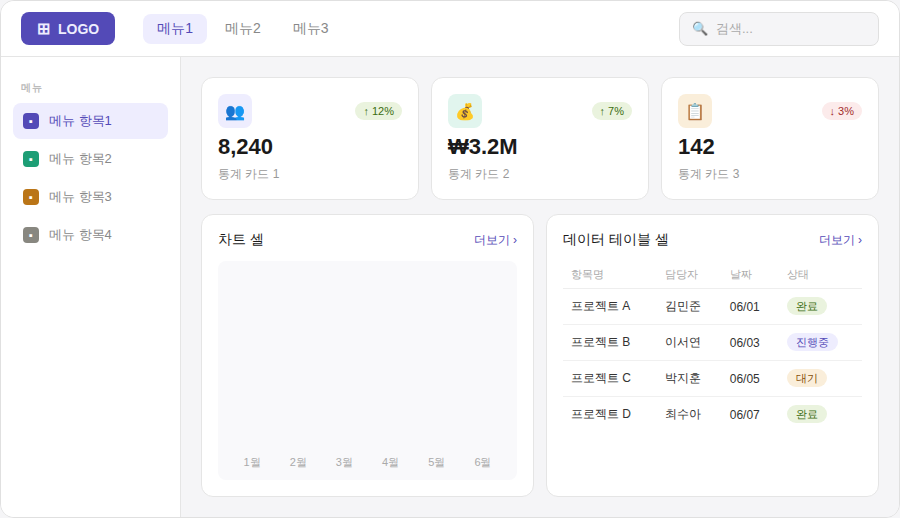Click the 통계 카드 2 label
Image resolution: width=900 pixels, height=518 pixels.
point(479,174)
